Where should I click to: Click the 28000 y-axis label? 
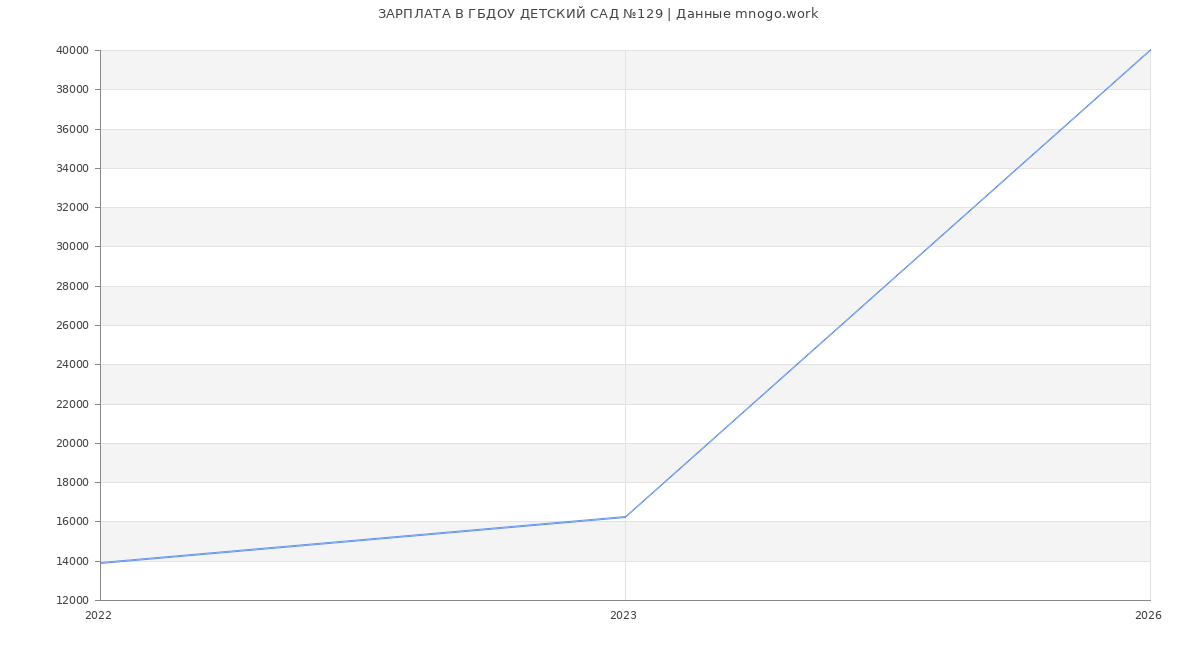pos(73,286)
